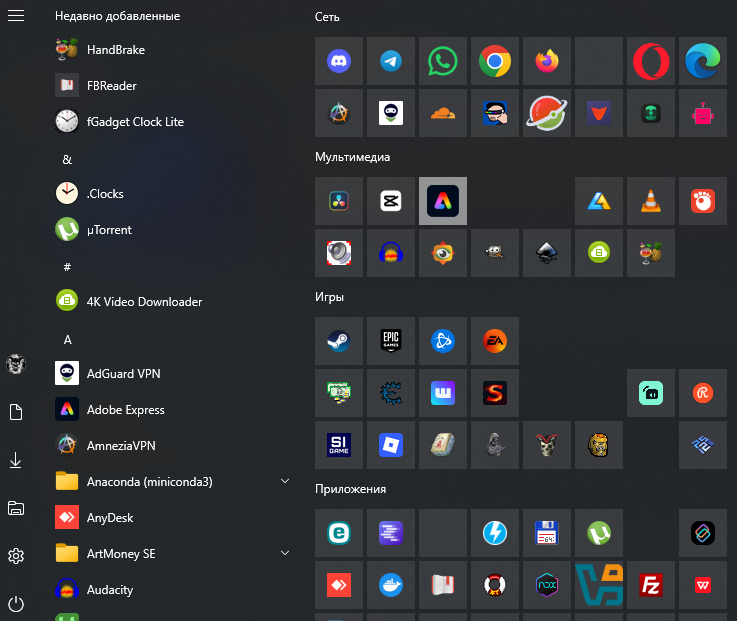Click the Приложения group title
The image size is (737, 621).
click(351, 489)
